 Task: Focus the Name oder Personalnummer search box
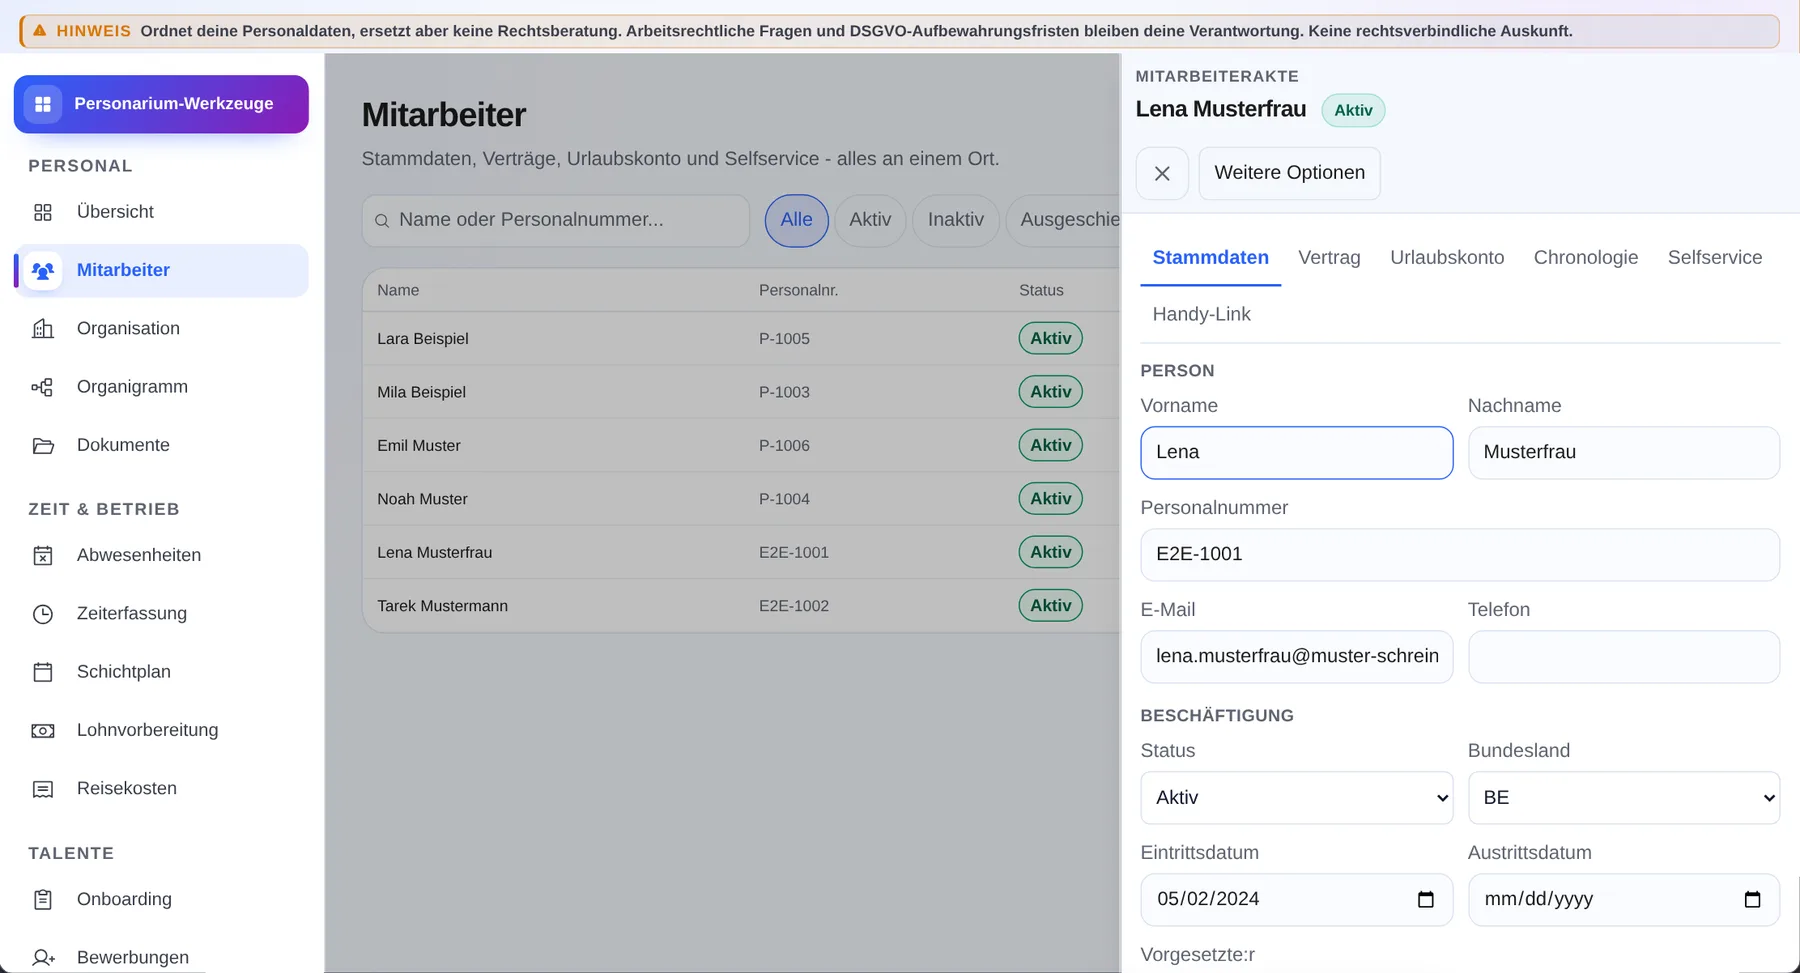point(556,220)
